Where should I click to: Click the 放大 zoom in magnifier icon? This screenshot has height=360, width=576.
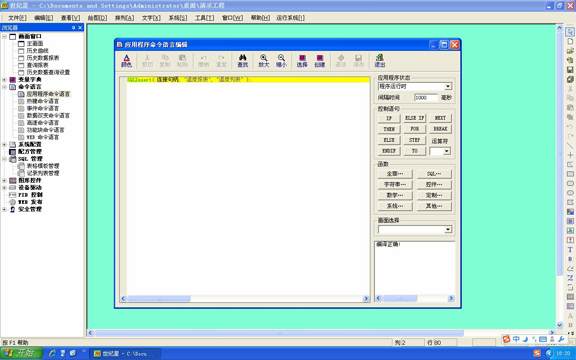click(263, 61)
